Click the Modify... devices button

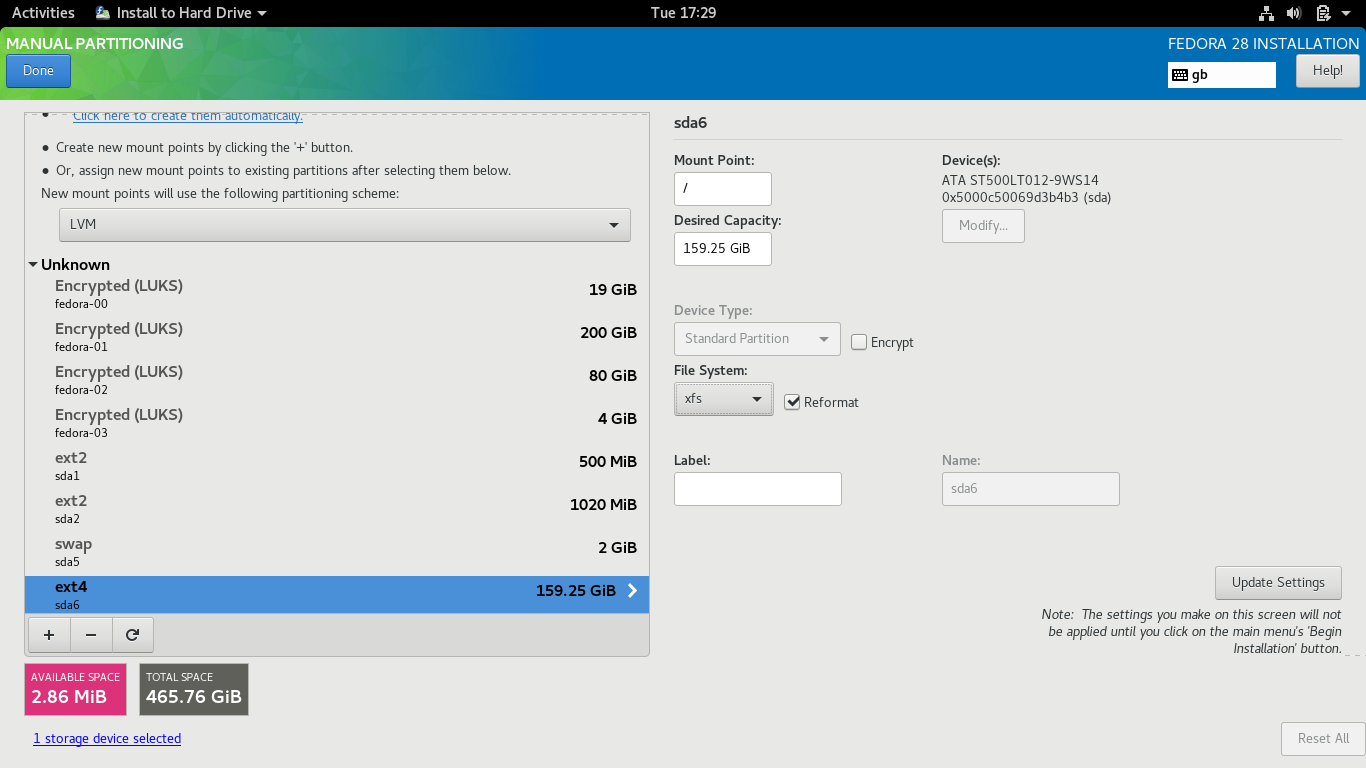(983, 226)
